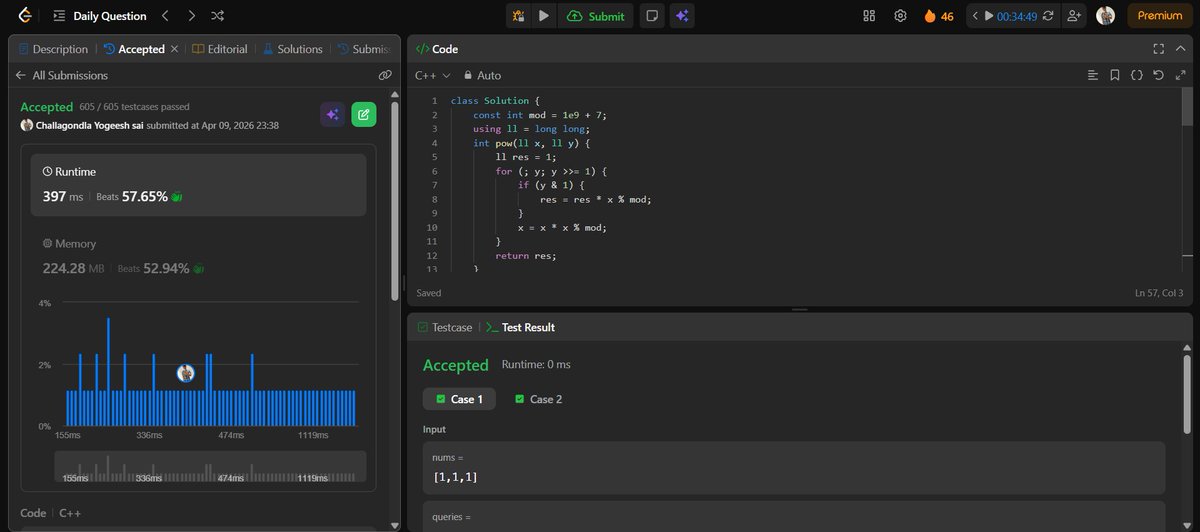This screenshot has height=532, width=1200.
Task: Collapse the Code panel chevron
Action: coord(1181,49)
